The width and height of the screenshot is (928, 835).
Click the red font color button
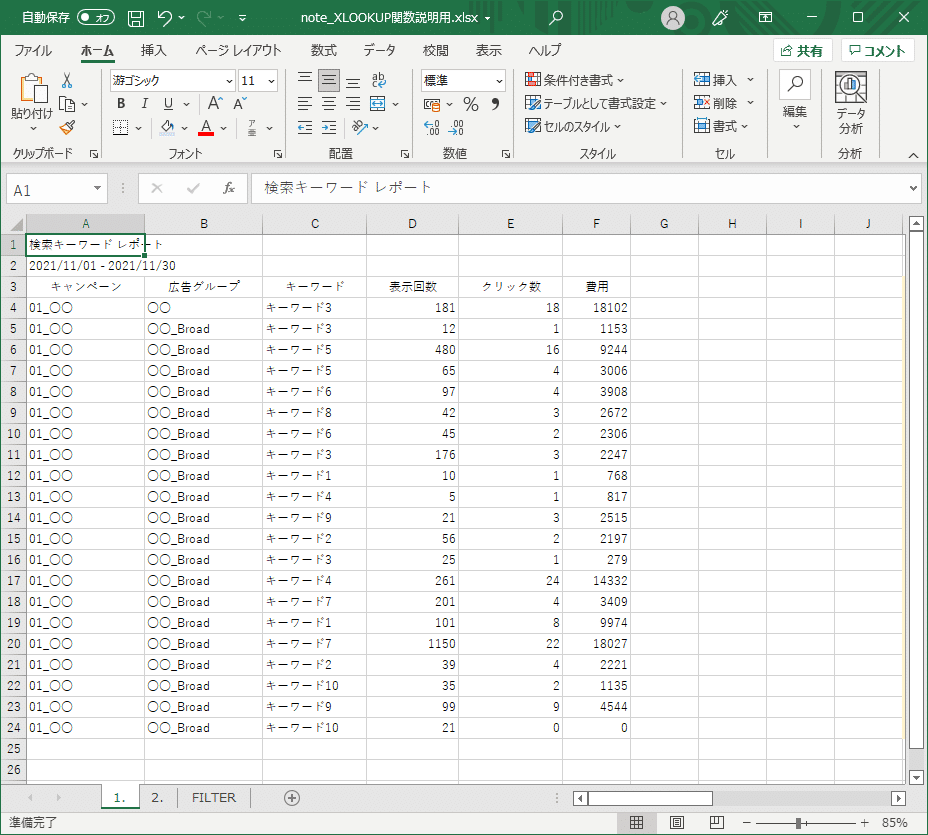(x=206, y=128)
